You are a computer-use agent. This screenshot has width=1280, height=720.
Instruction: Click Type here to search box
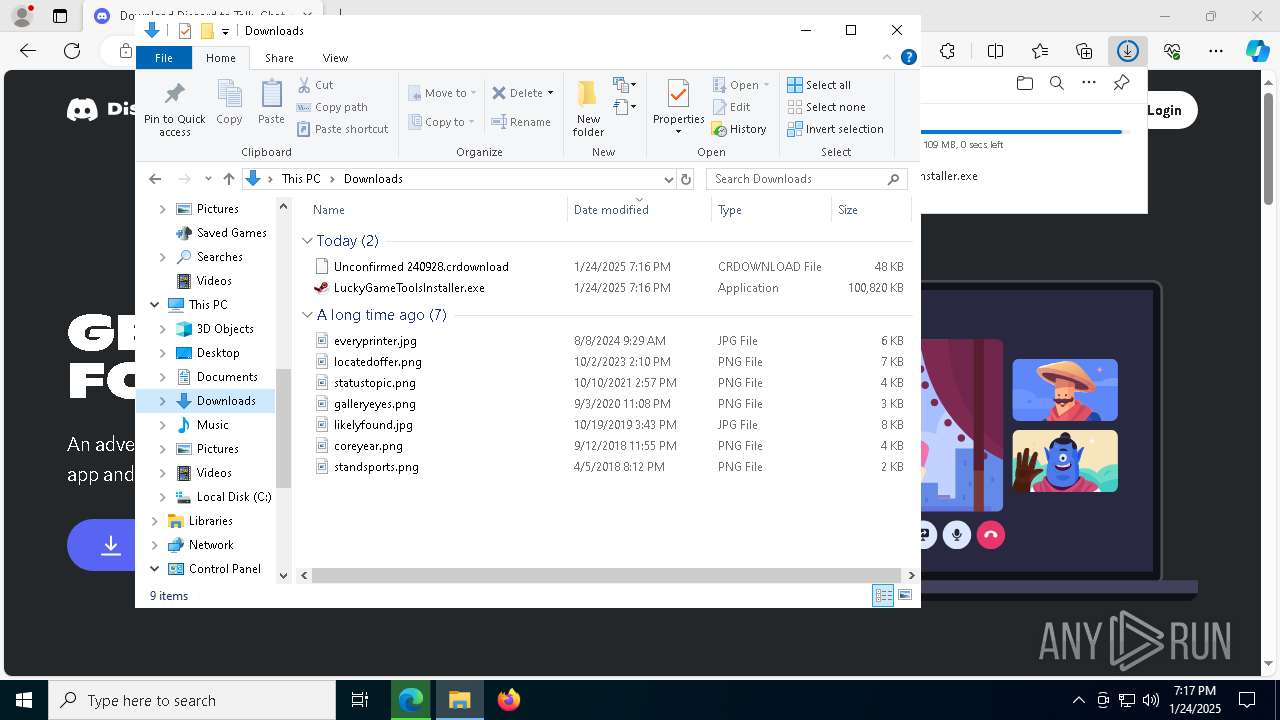tap(192, 701)
